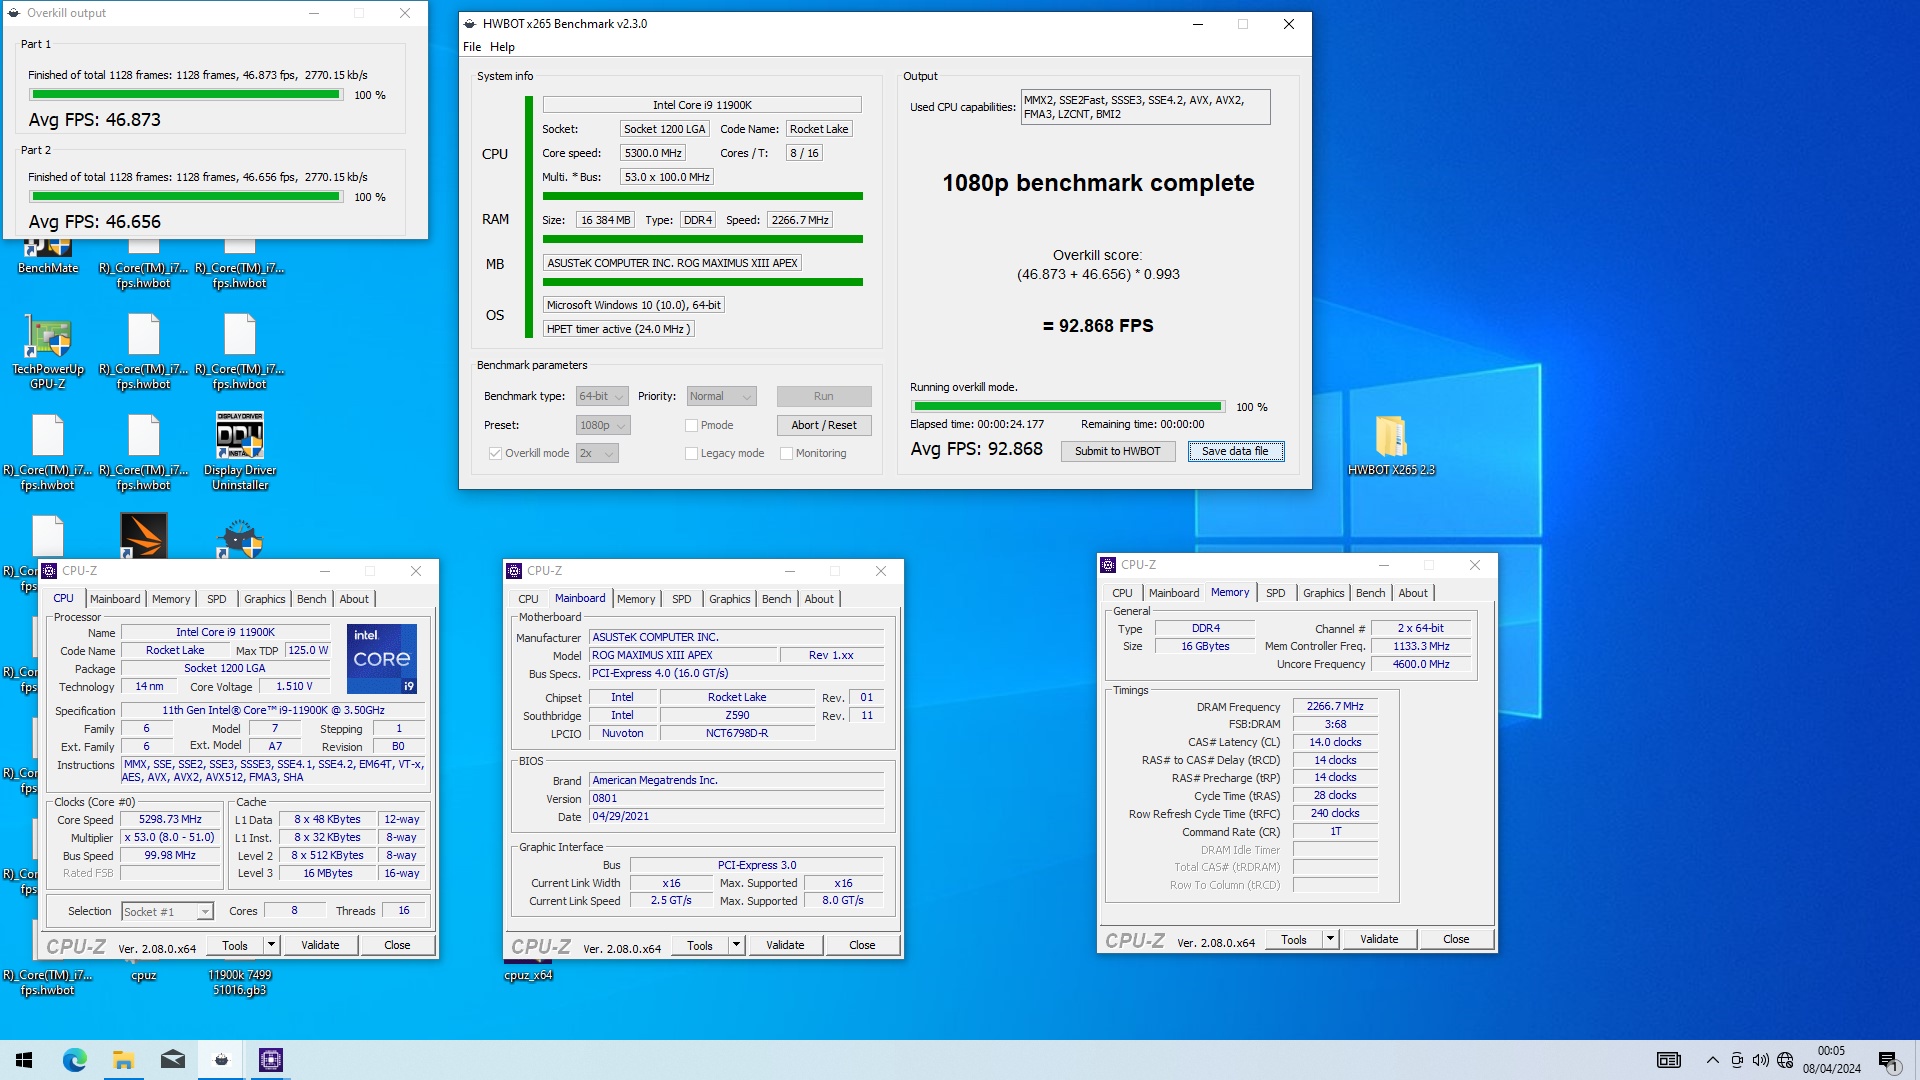
Task: Click Abort / Reset button
Action: pyautogui.click(x=824, y=425)
